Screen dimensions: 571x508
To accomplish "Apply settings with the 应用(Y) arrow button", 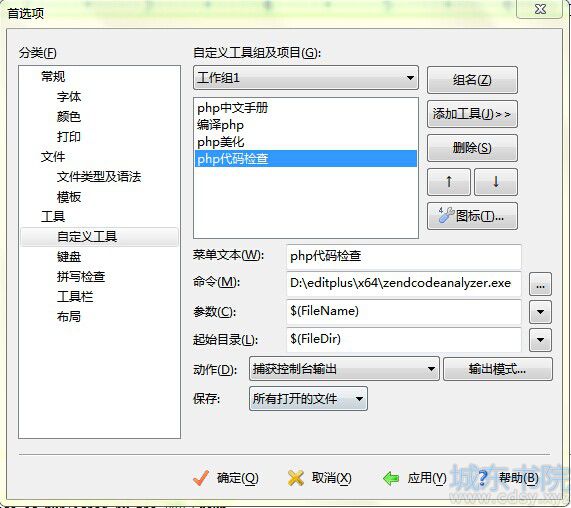I will (x=415, y=478).
